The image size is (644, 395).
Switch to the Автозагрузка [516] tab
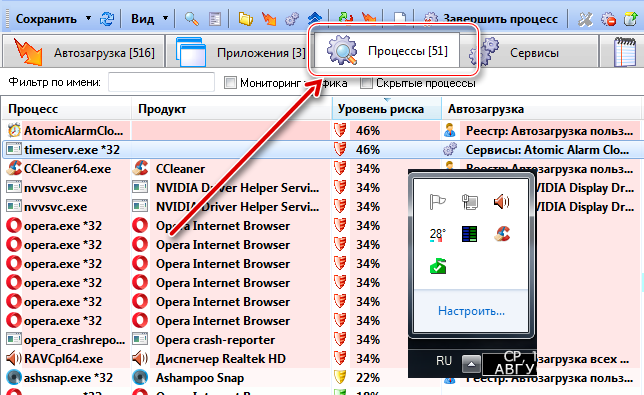click(x=84, y=52)
